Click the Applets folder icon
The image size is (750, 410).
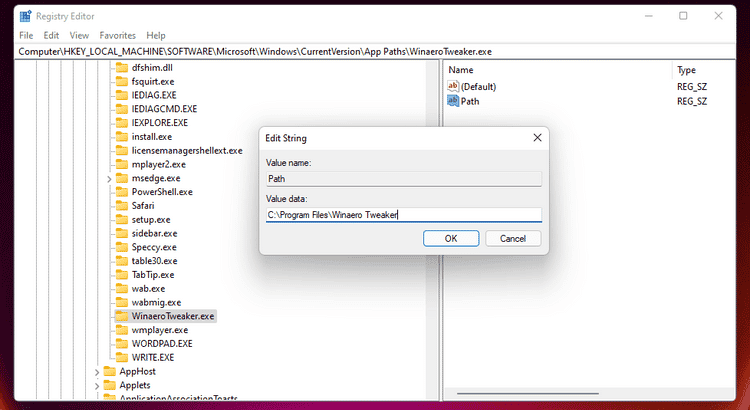(x=110, y=386)
